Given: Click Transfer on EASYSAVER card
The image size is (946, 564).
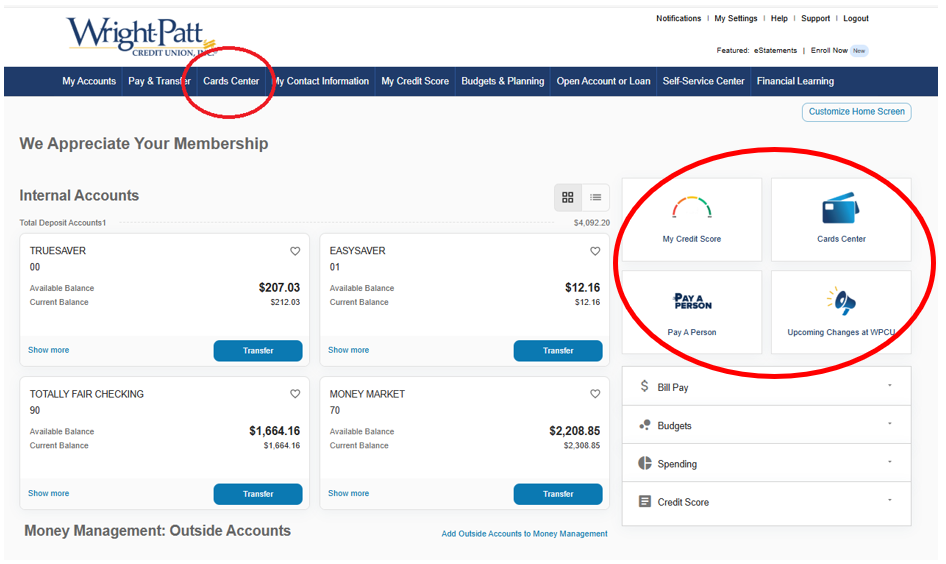Looking at the screenshot, I should click(x=558, y=350).
